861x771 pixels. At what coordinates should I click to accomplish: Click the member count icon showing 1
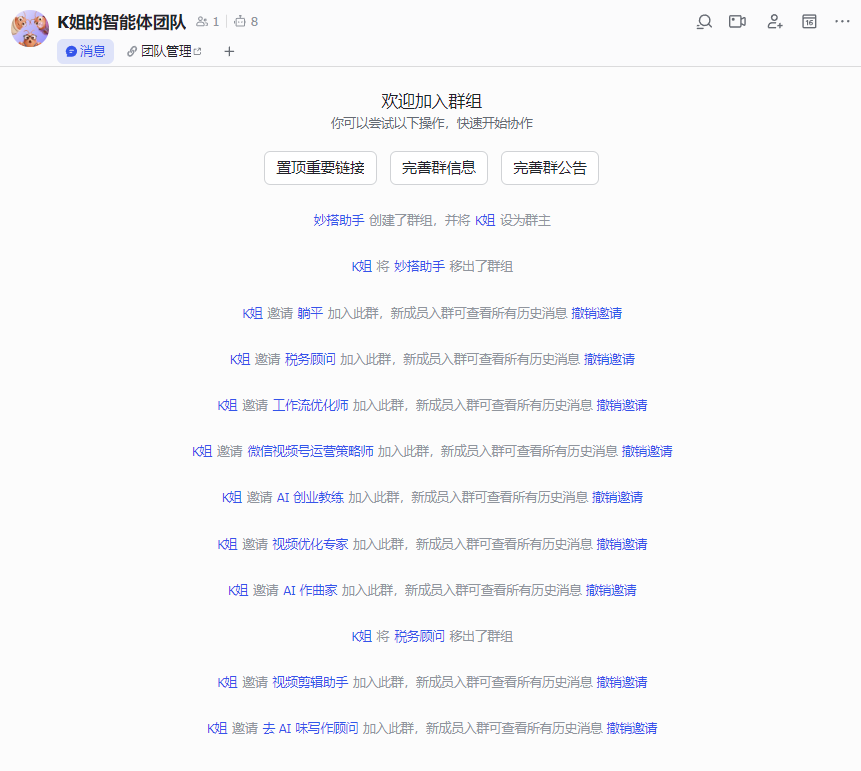[201, 21]
